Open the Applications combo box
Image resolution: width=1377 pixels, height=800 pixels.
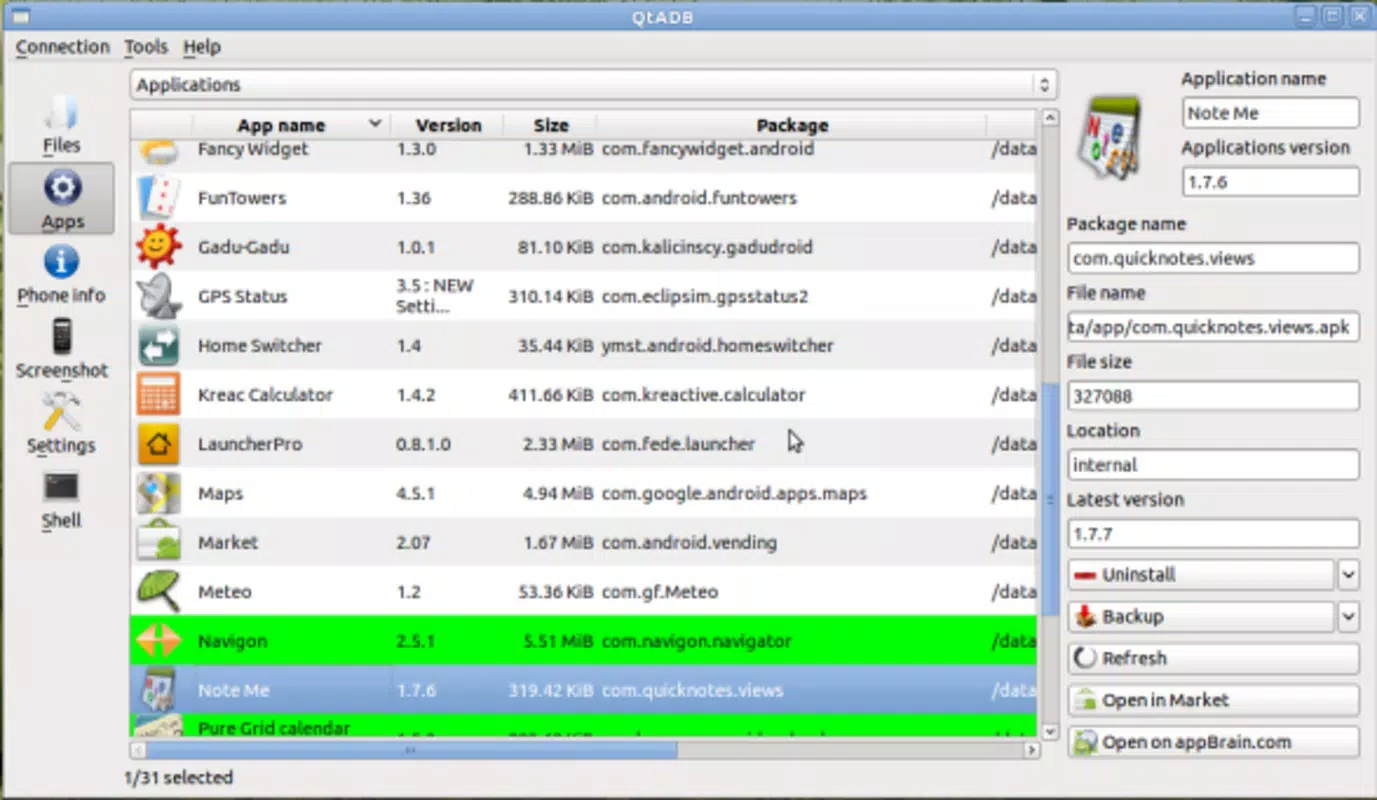[593, 85]
